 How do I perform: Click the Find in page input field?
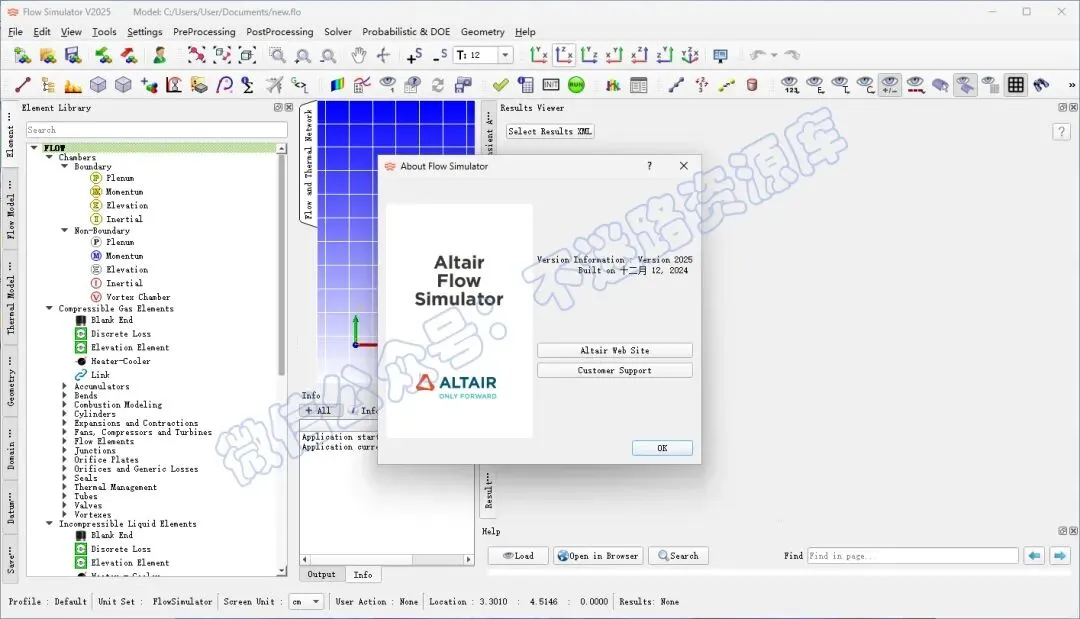point(913,556)
